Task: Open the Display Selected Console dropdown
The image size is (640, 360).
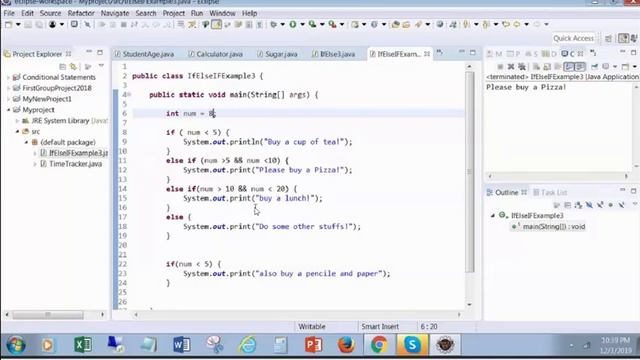Action: [x=615, y=67]
